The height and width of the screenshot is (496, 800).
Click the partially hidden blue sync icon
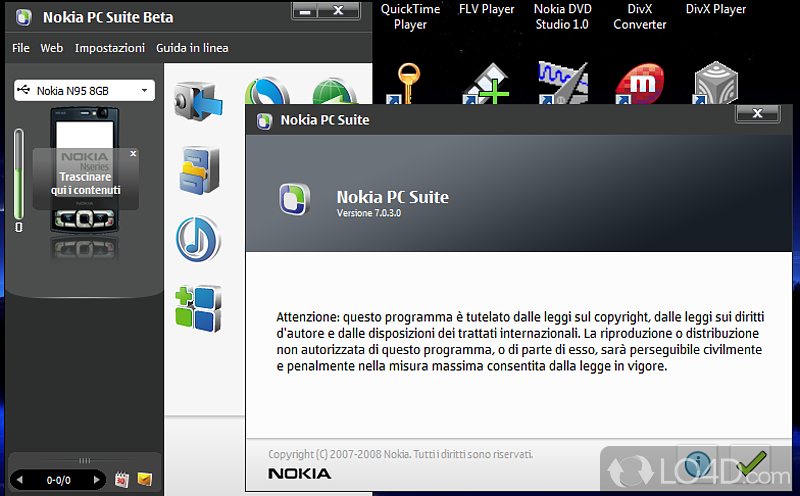[267, 91]
